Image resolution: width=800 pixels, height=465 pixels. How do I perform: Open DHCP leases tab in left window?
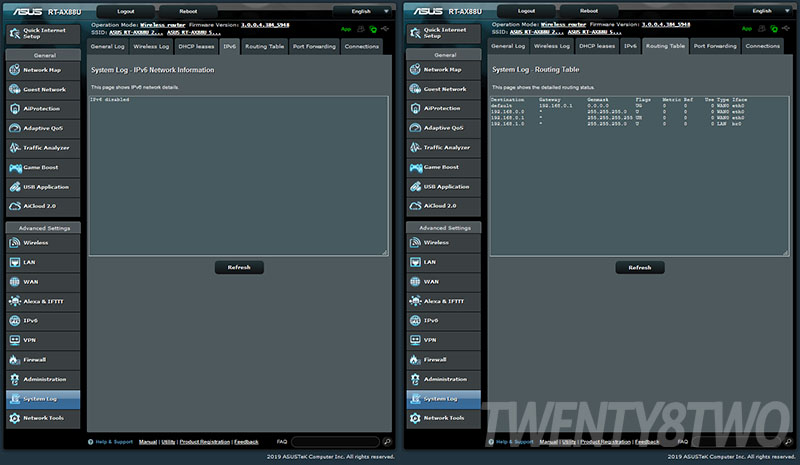(196, 46)
